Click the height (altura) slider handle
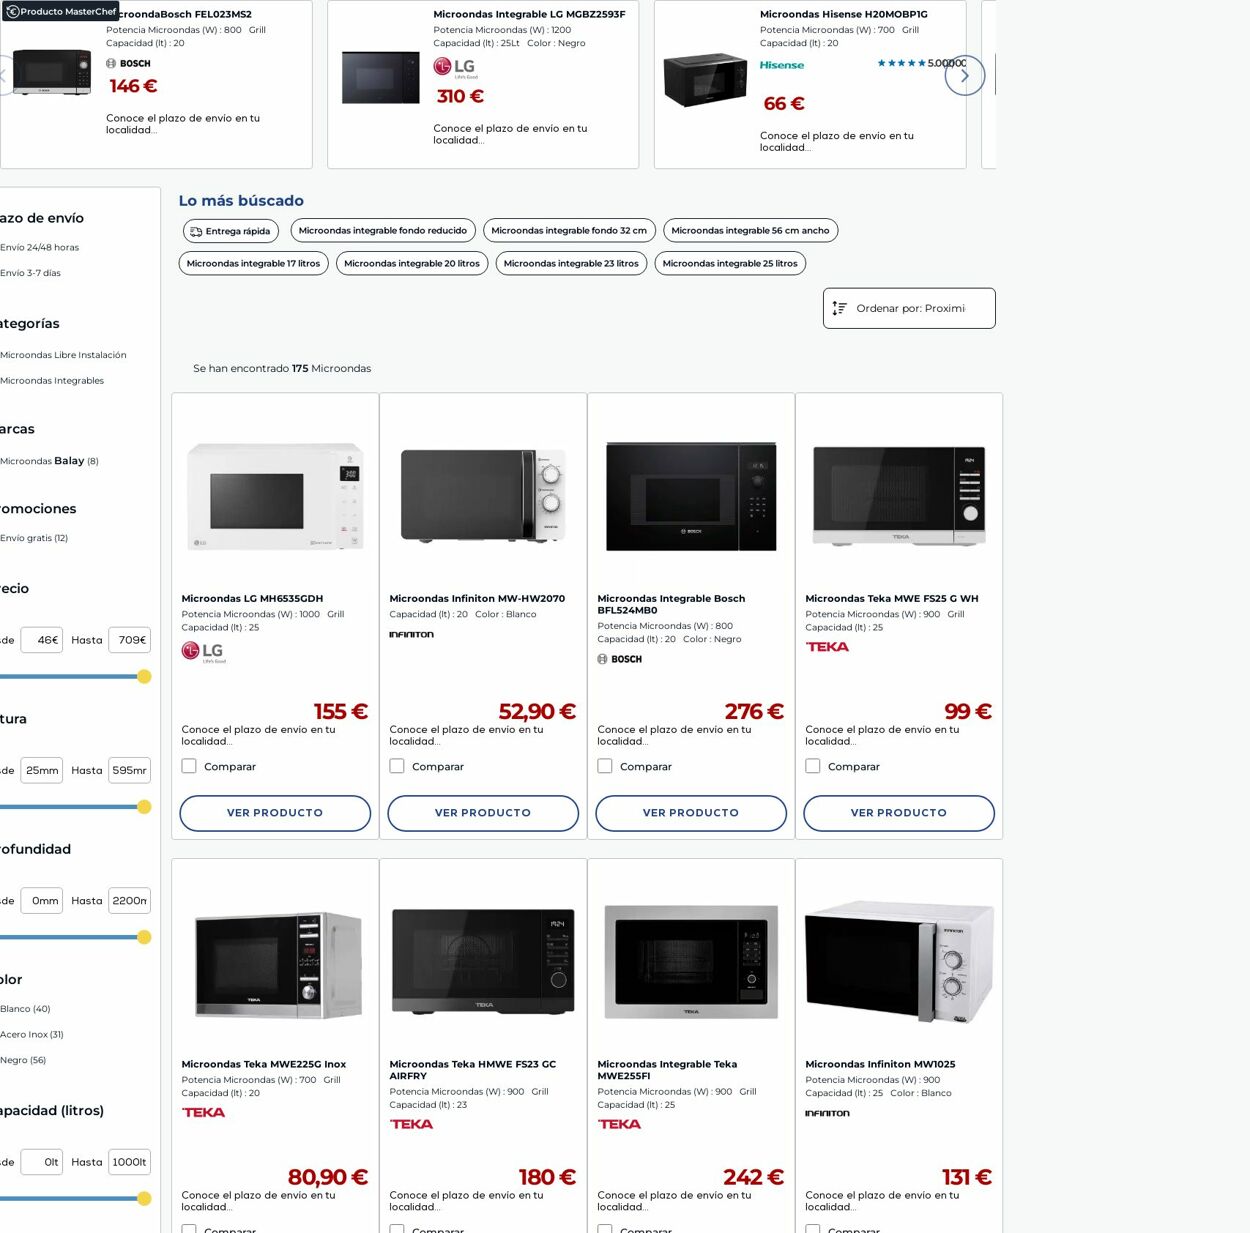Viewport: 1250px width, 1233px height. (144, 807)
